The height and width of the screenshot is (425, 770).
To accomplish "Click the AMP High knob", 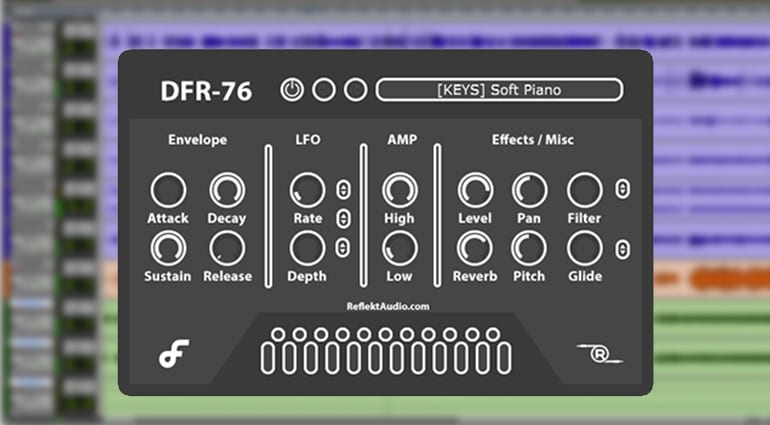I will [x=400, y=190].
